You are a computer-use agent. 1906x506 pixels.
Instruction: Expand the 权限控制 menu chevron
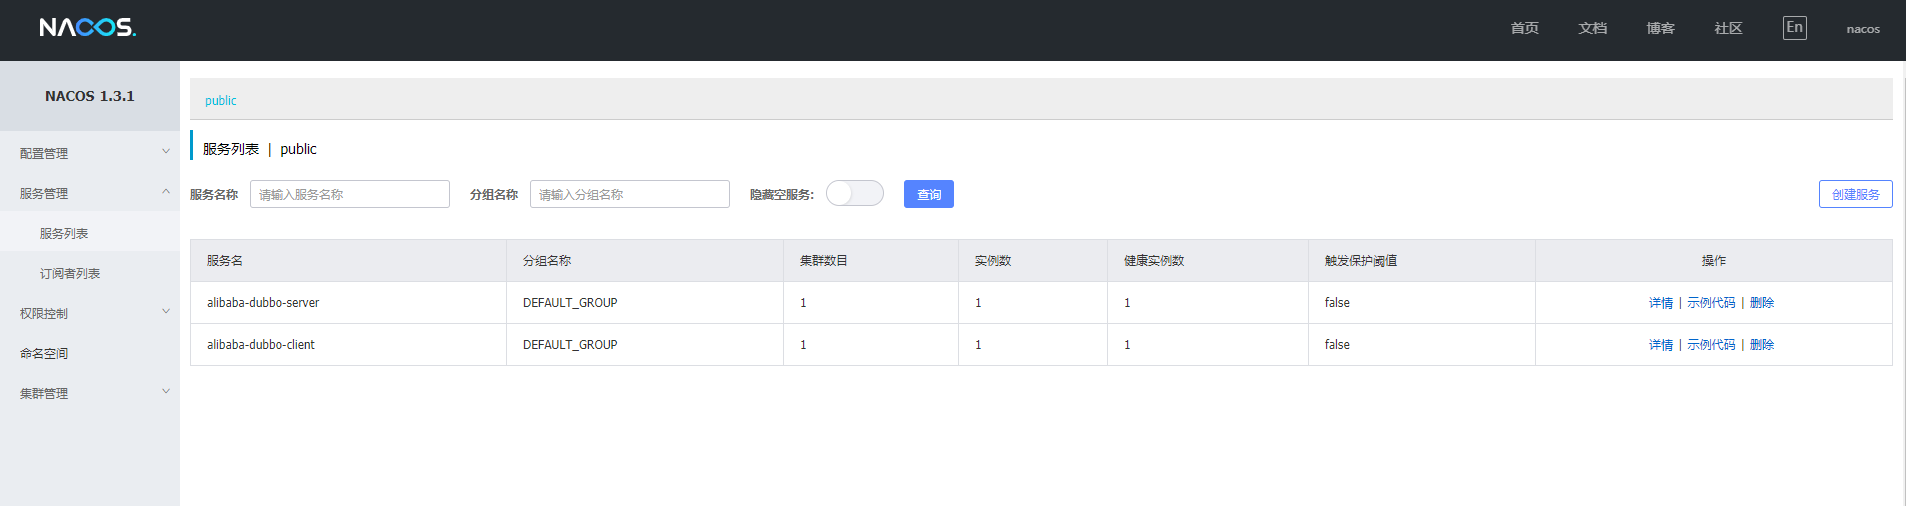point(166,312)
